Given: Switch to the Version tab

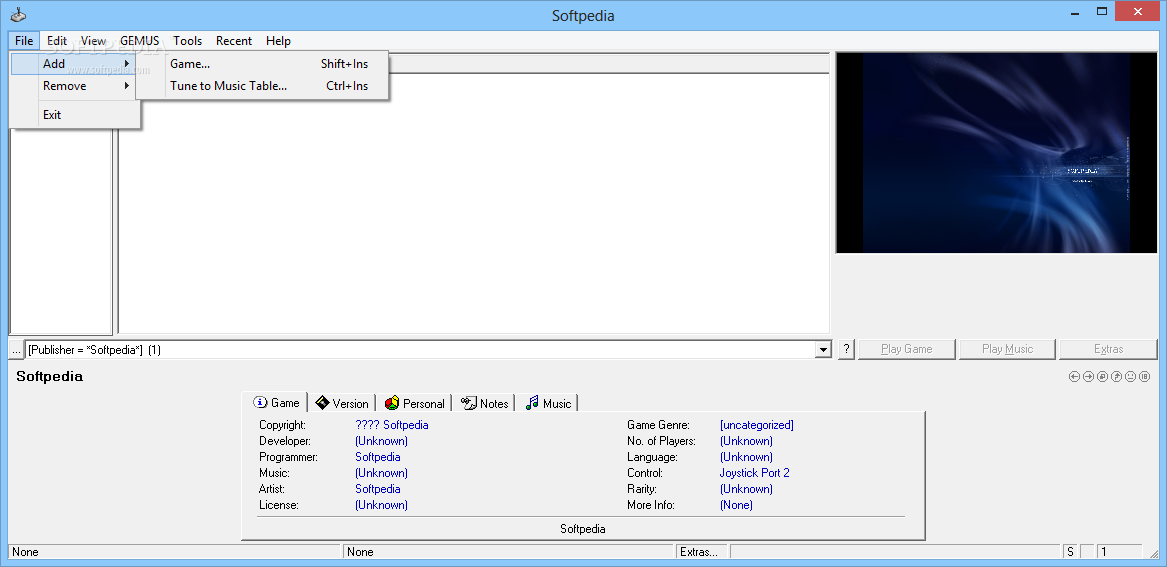Looking at the screenshot, I should pos(342,403).
